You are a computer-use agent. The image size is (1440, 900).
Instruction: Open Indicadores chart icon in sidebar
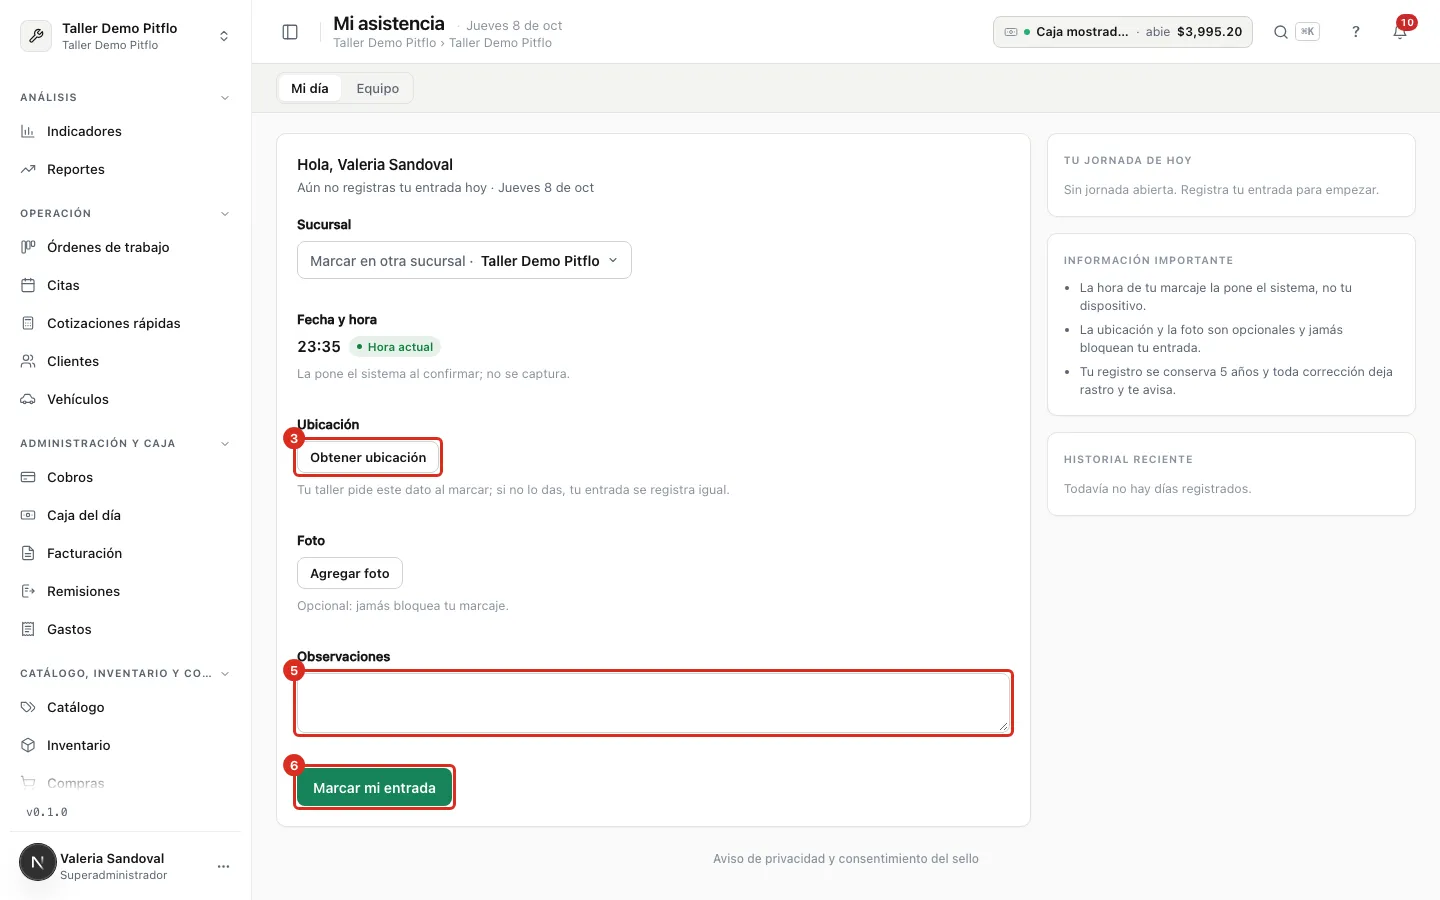pos(28,131)
